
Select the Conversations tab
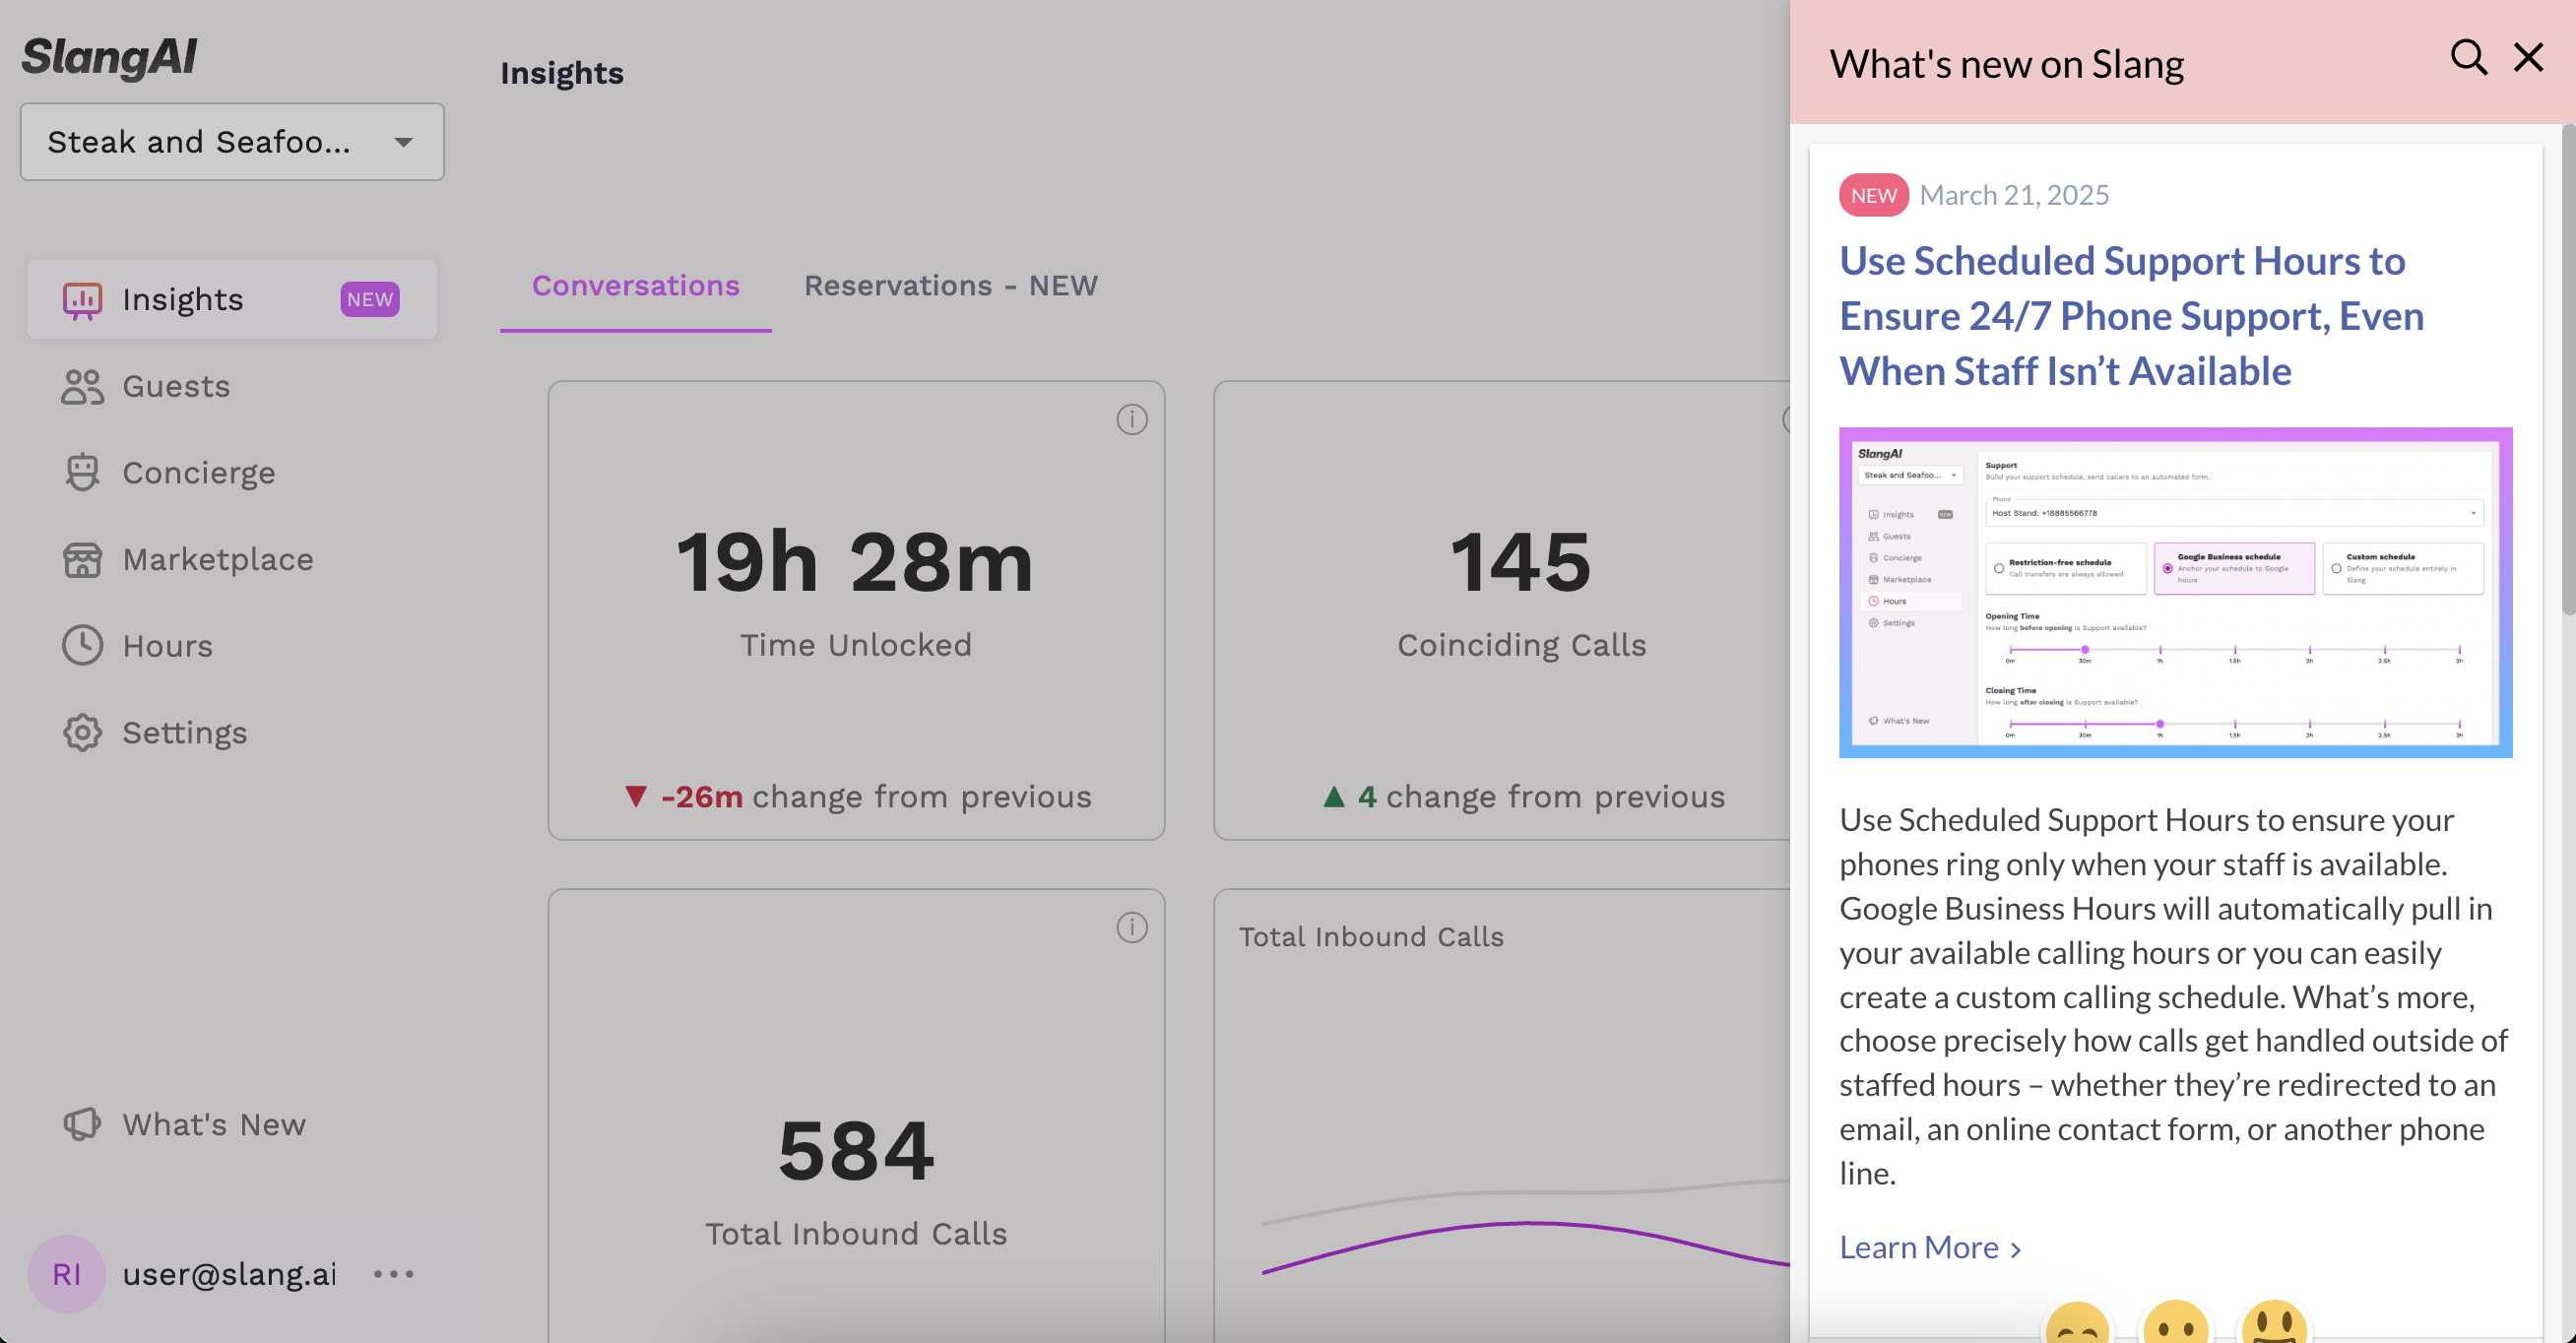point(636,286)
